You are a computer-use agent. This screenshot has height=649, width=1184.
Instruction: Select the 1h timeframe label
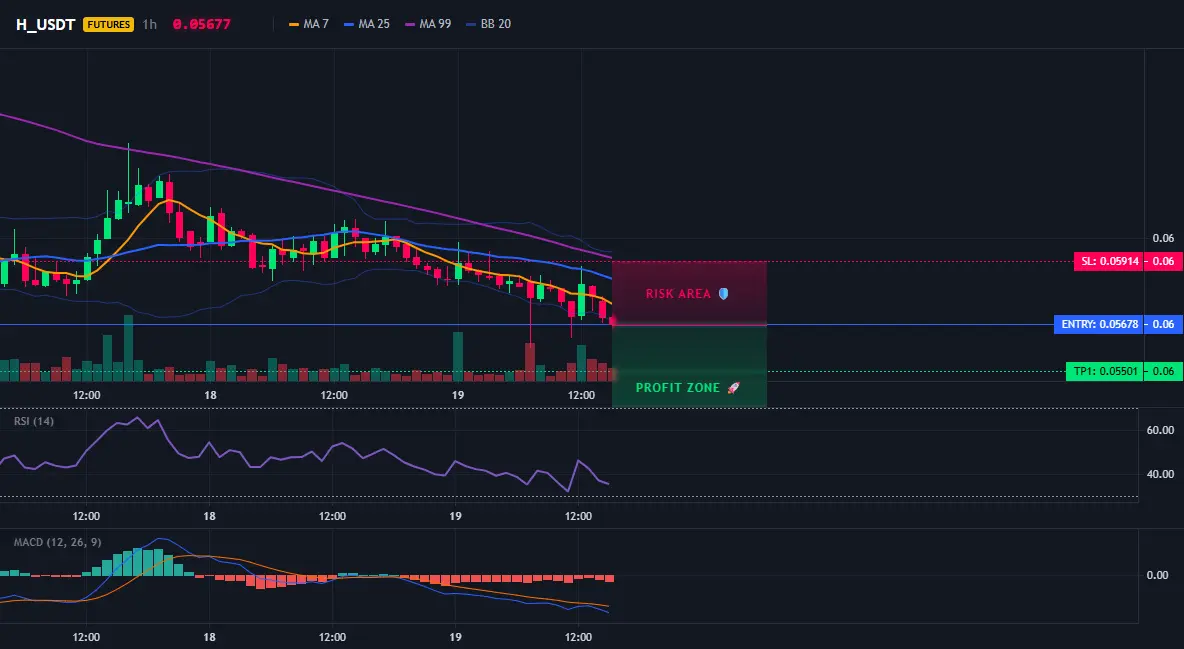[x=150, y=24]
